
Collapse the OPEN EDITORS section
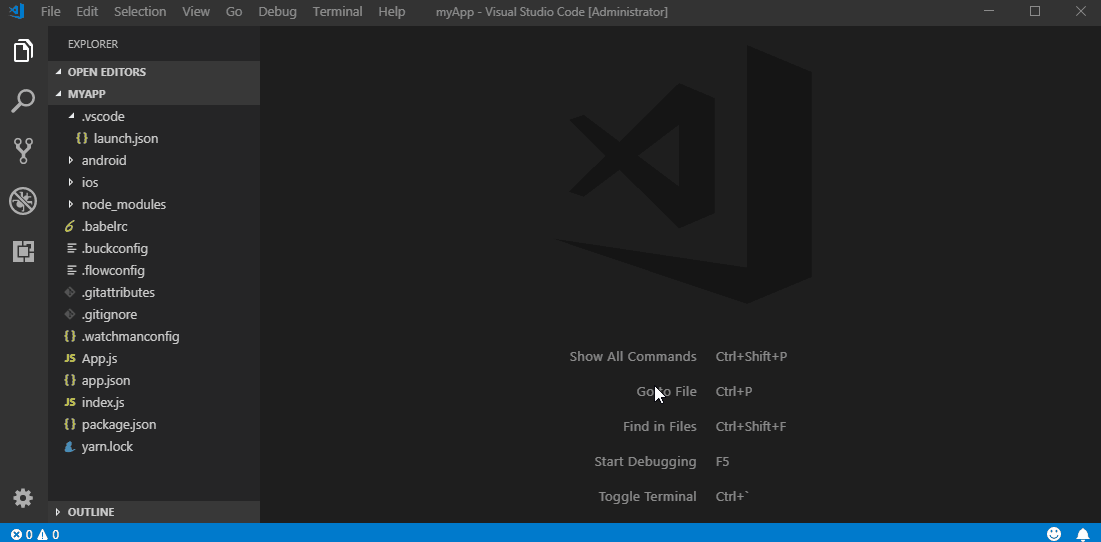(x=58, y=72)
